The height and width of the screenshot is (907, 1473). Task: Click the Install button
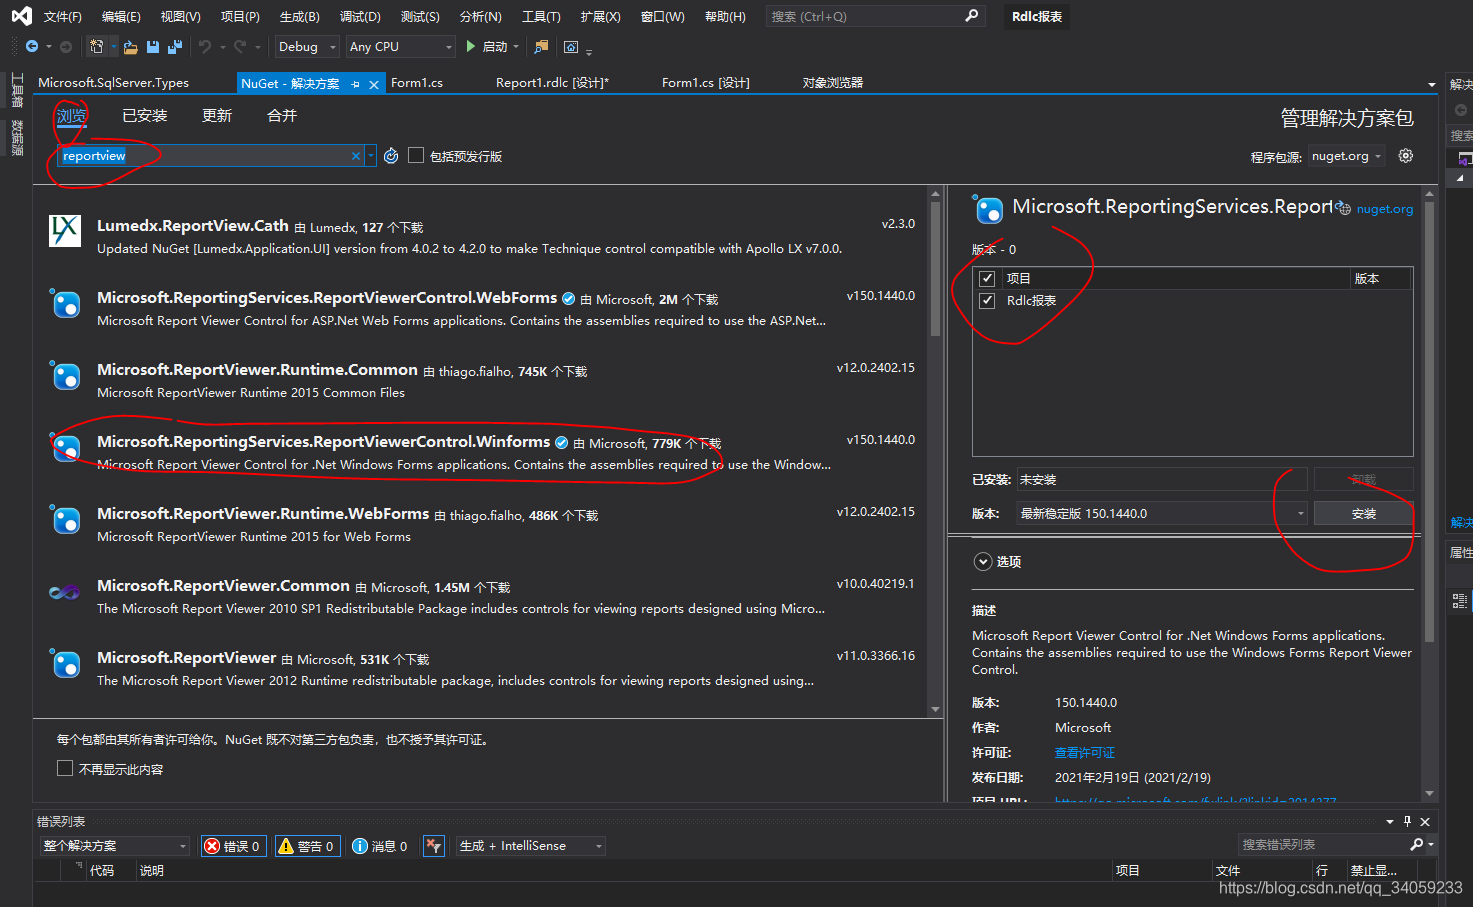click(x=1363, y=513)
